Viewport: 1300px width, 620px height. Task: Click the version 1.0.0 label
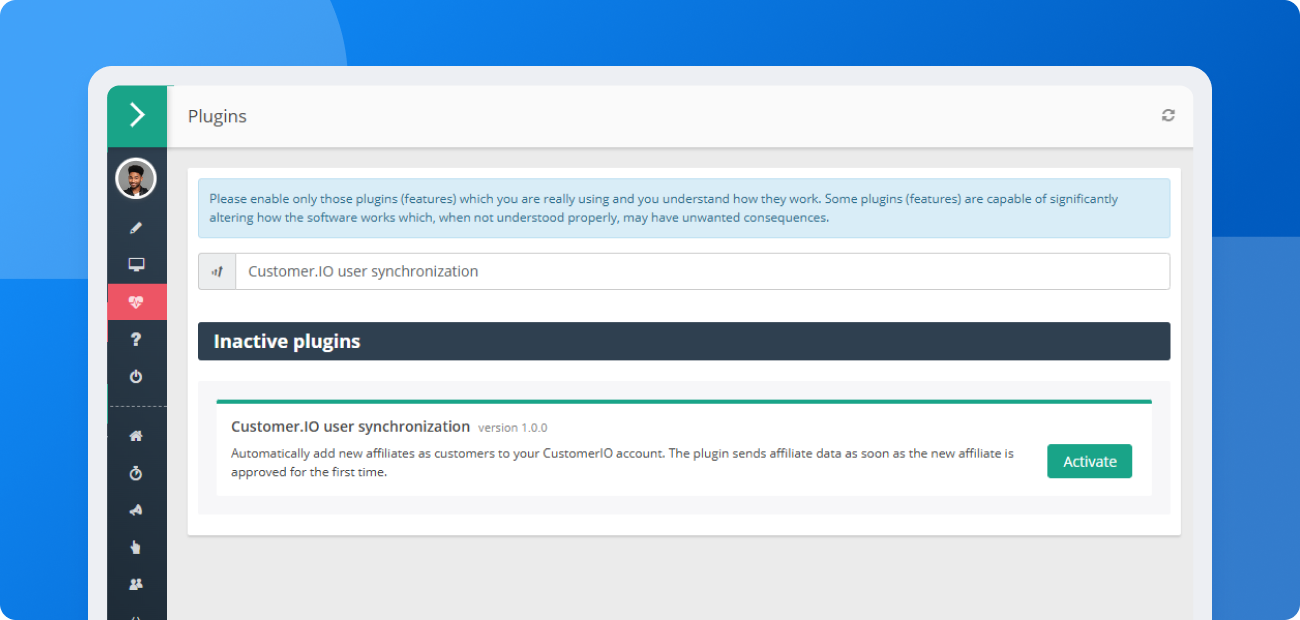512,427
